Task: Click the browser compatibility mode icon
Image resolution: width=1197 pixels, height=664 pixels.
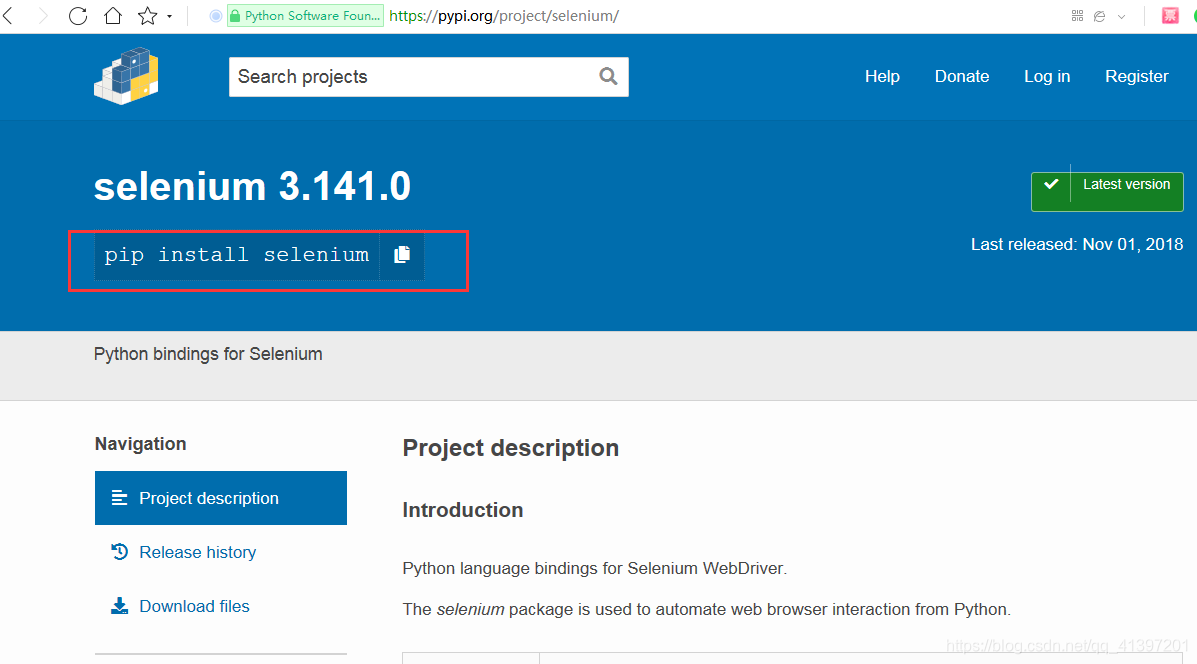Action: point(1099,16)
